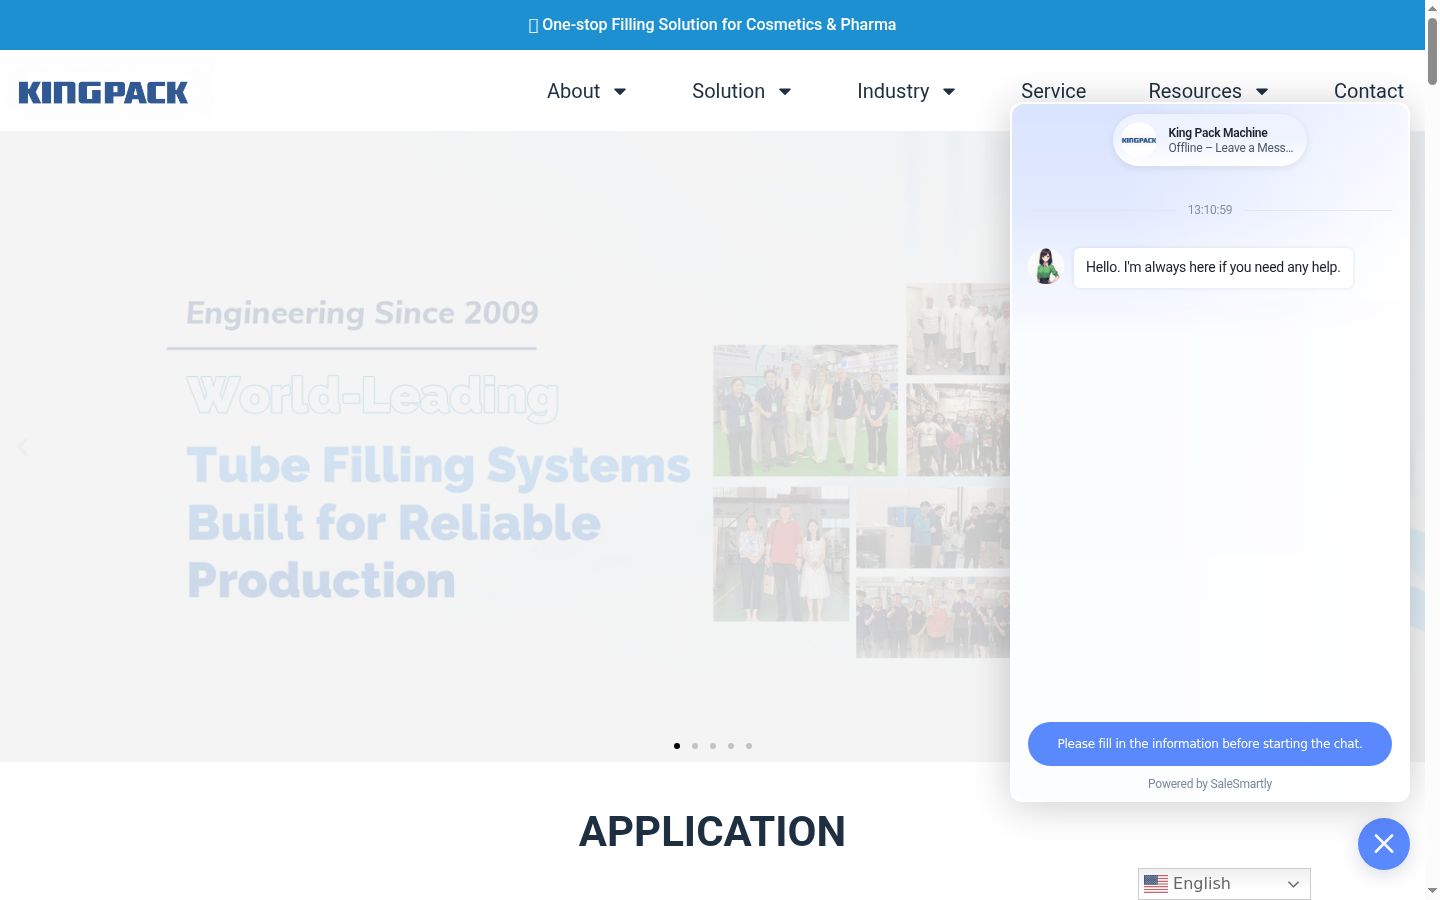This screenshot has height=900, width=1440.
Task: Click the 'Tube Filling Systems' headline
Action: point(438,466)
